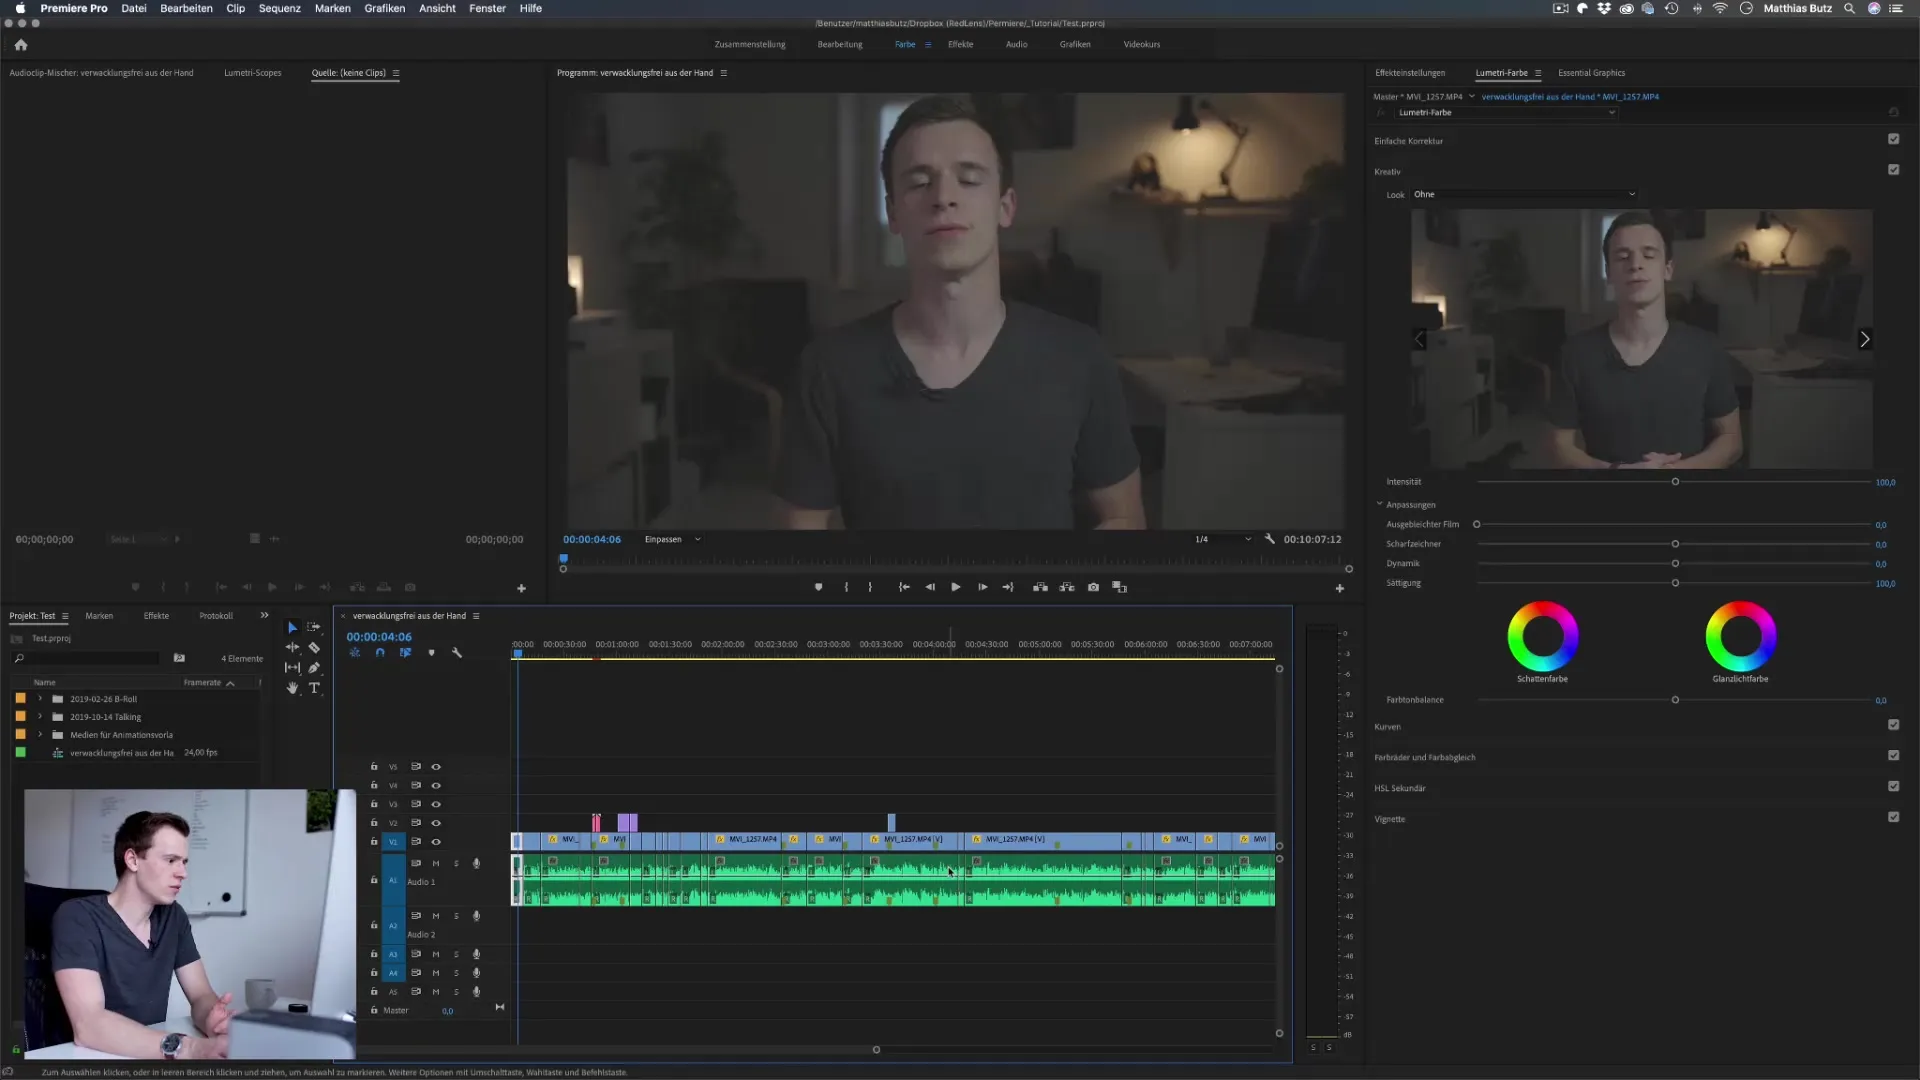Click the Glanzlichtfarbe color wheel

point(1740,636)
